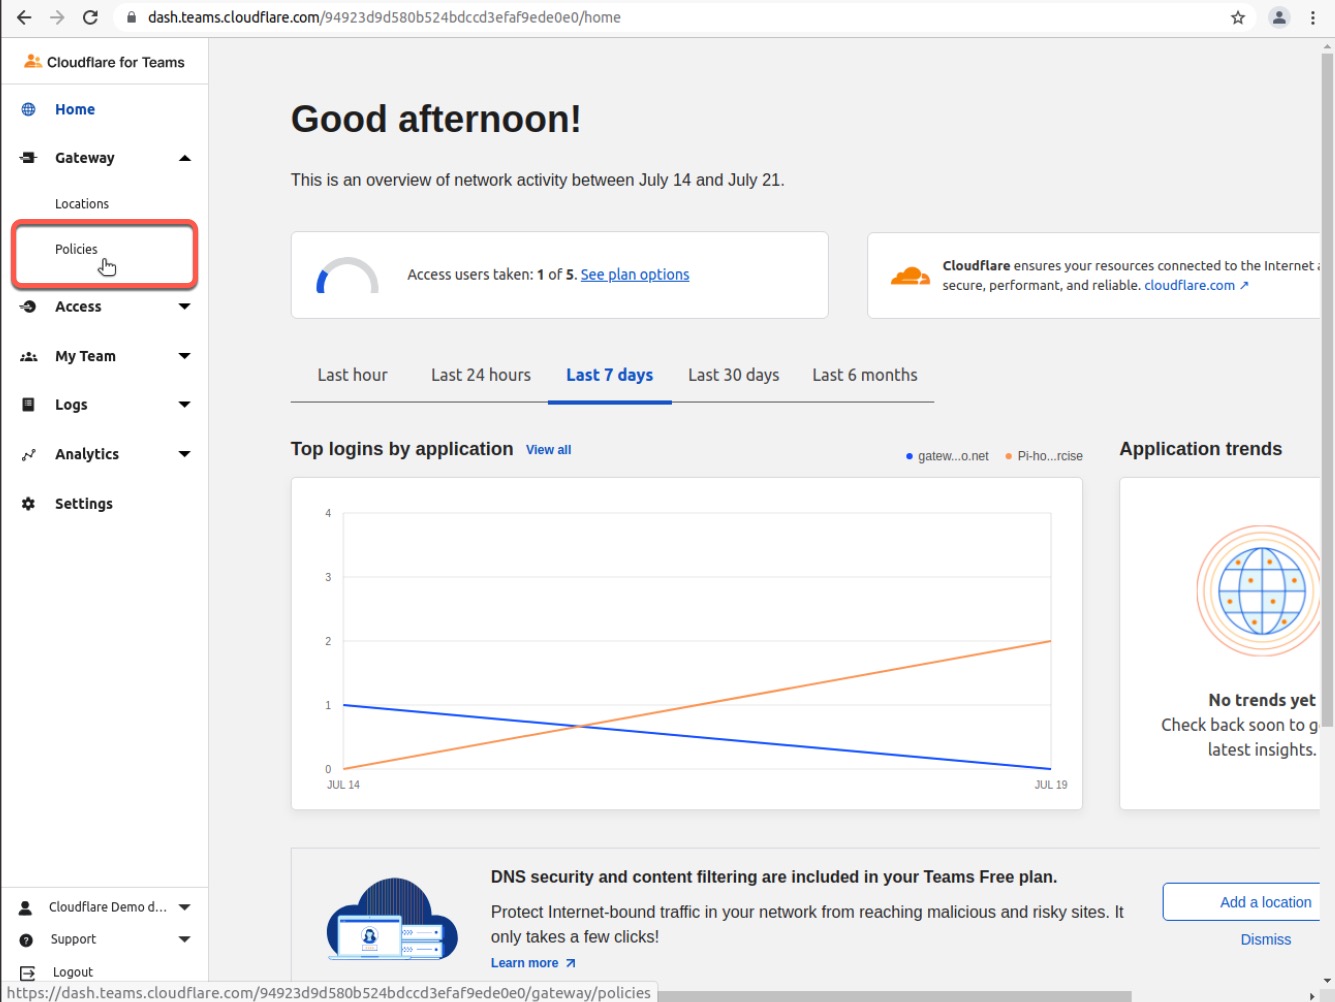Click the Logs book icon

click(29, 404)
